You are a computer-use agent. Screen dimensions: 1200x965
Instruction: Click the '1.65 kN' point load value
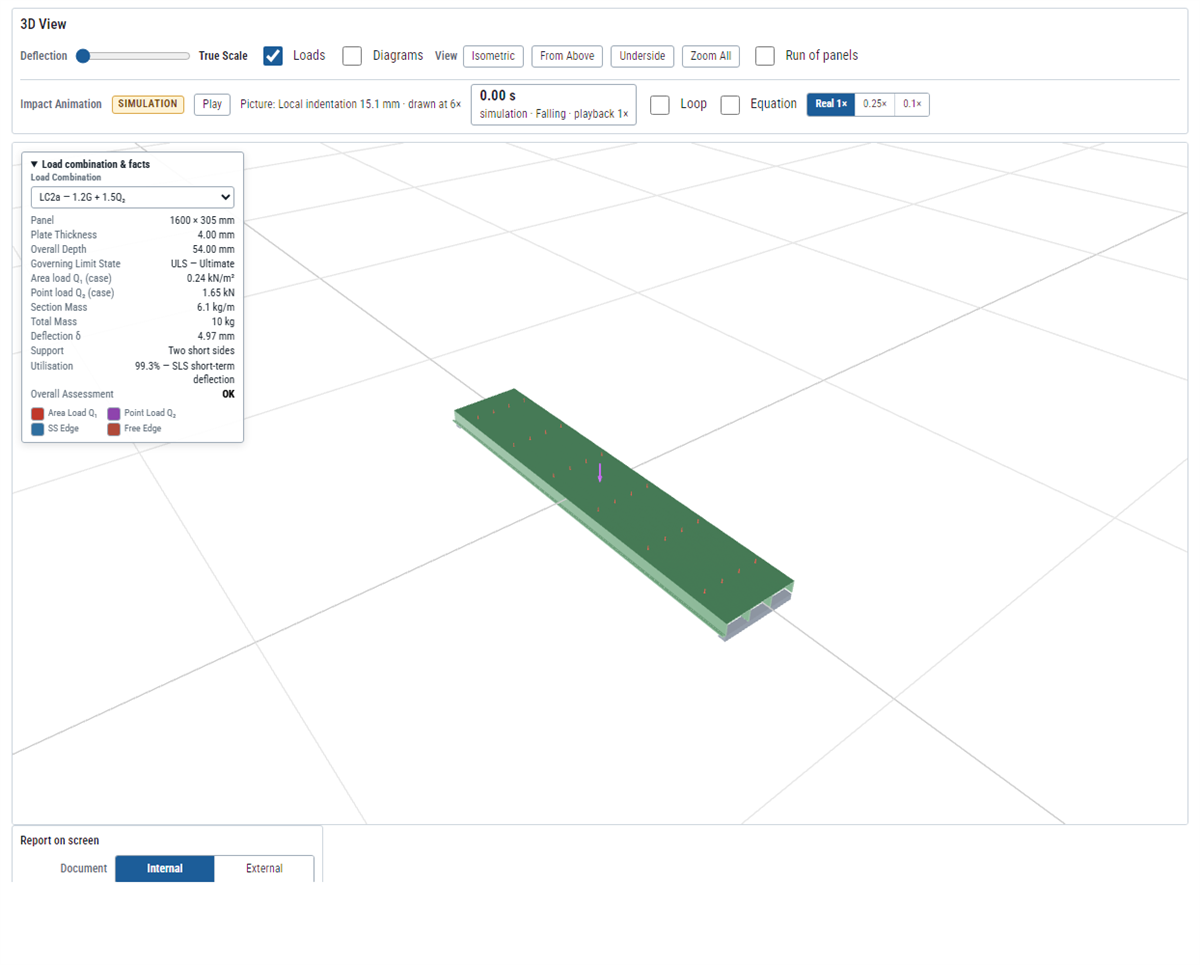pyautogui.click(x=218, y=293)
